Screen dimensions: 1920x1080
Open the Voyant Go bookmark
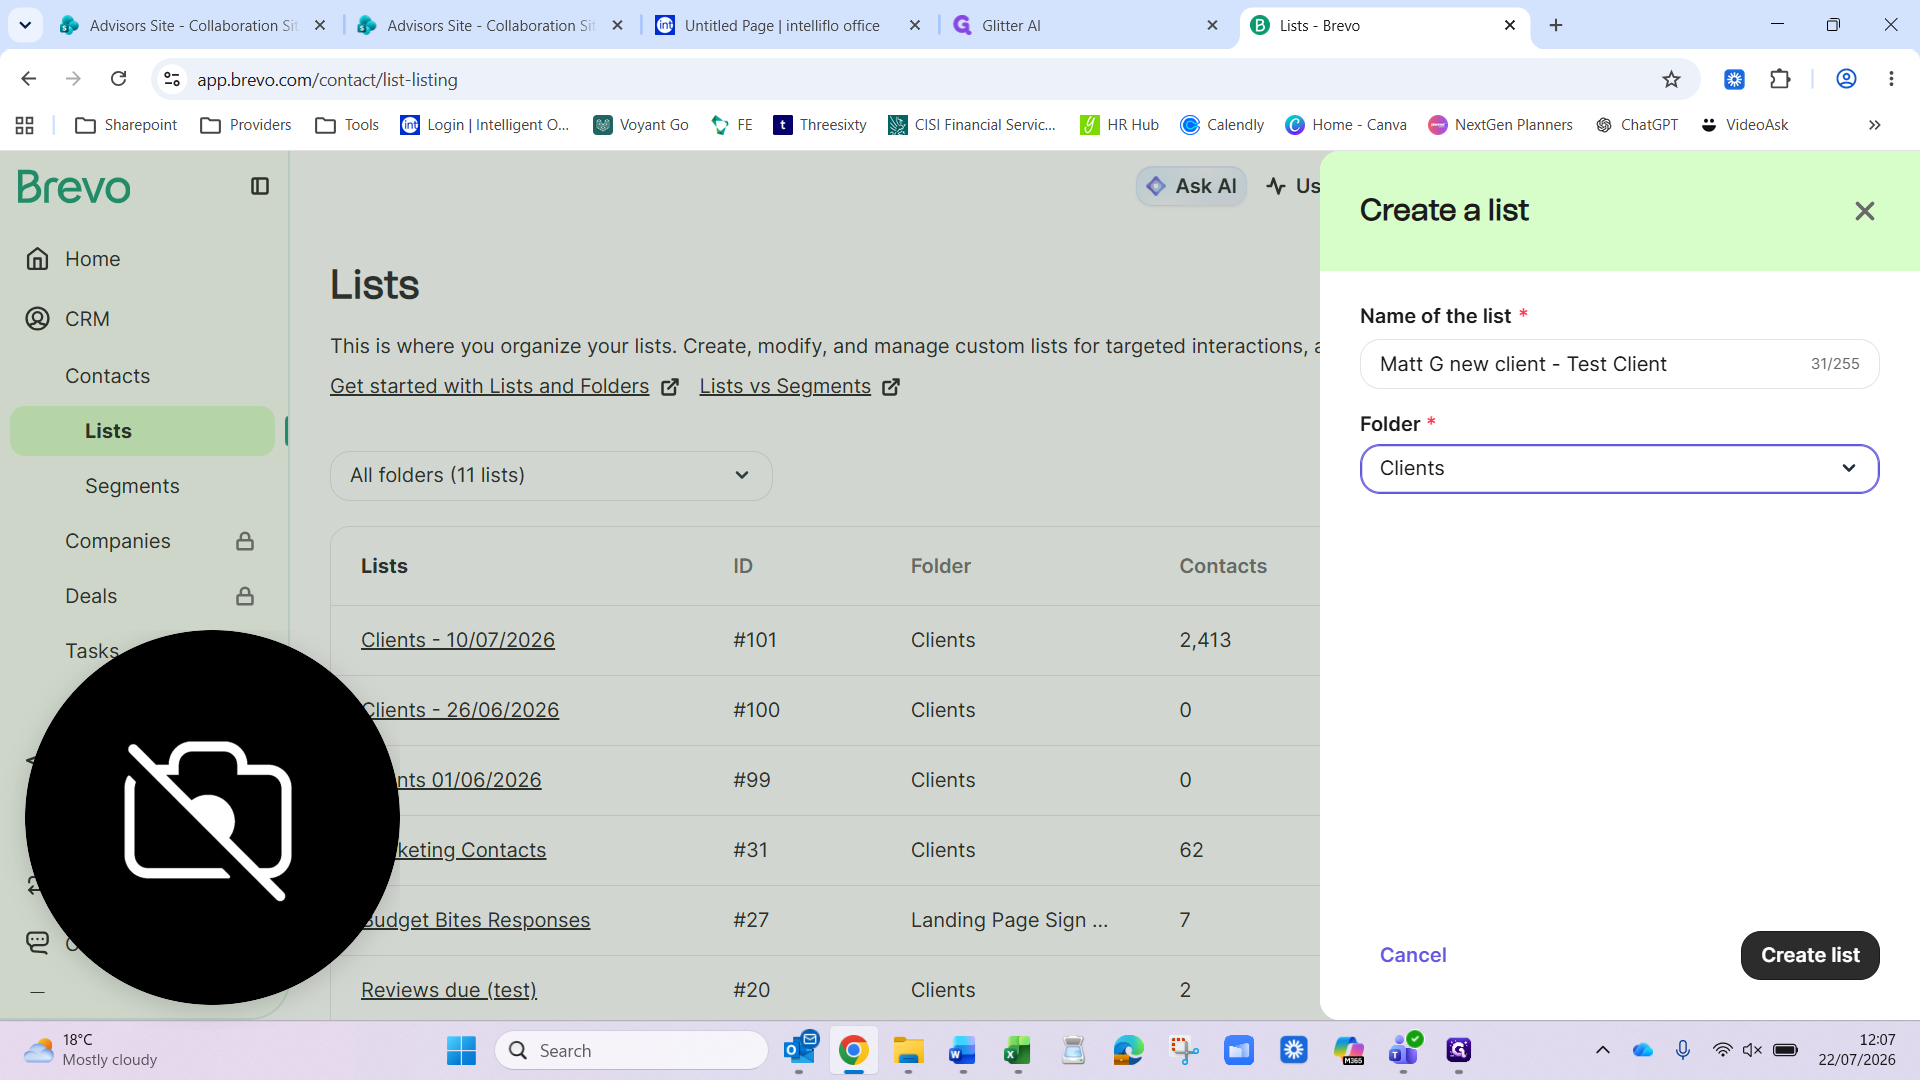[641, 125]
